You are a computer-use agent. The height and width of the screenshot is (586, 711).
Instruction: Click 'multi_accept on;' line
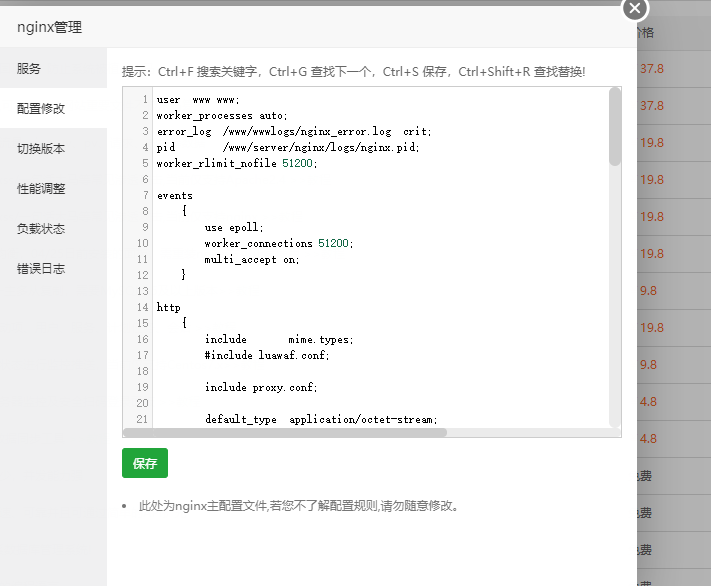(252, 259)
